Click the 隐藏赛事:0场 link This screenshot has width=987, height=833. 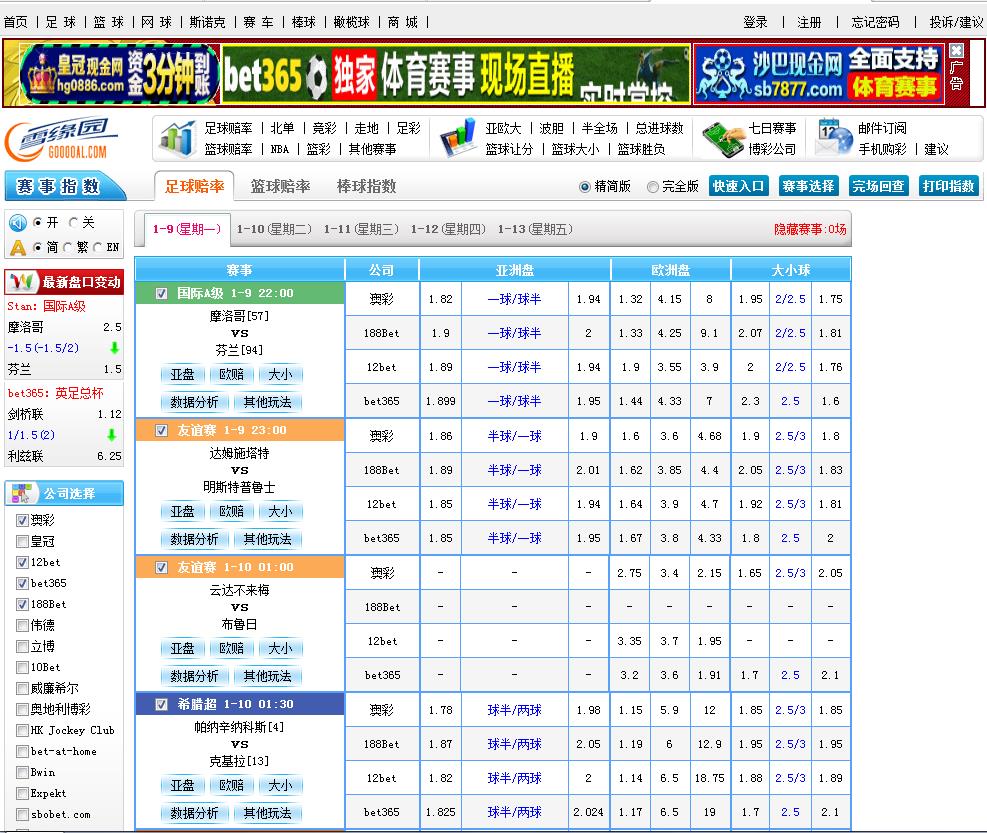810,229
